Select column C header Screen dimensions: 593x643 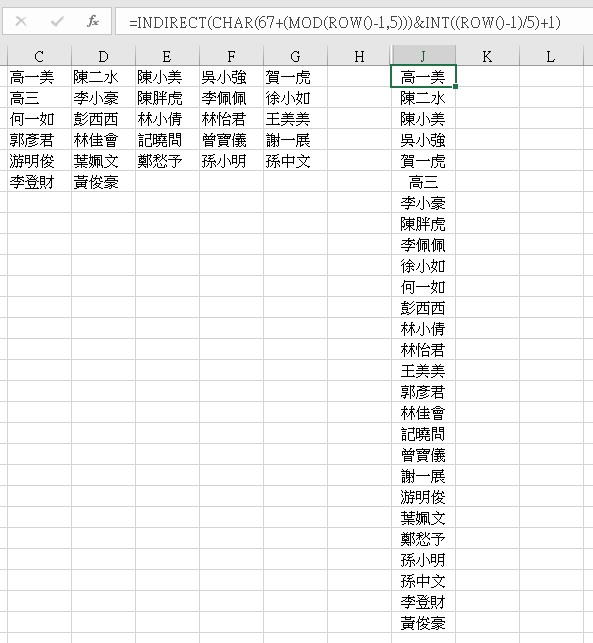point(39,56)
